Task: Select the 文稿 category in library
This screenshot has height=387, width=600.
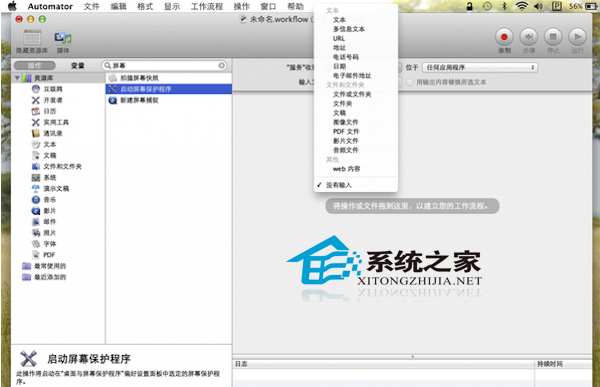Action: click(x=49, y=155)
